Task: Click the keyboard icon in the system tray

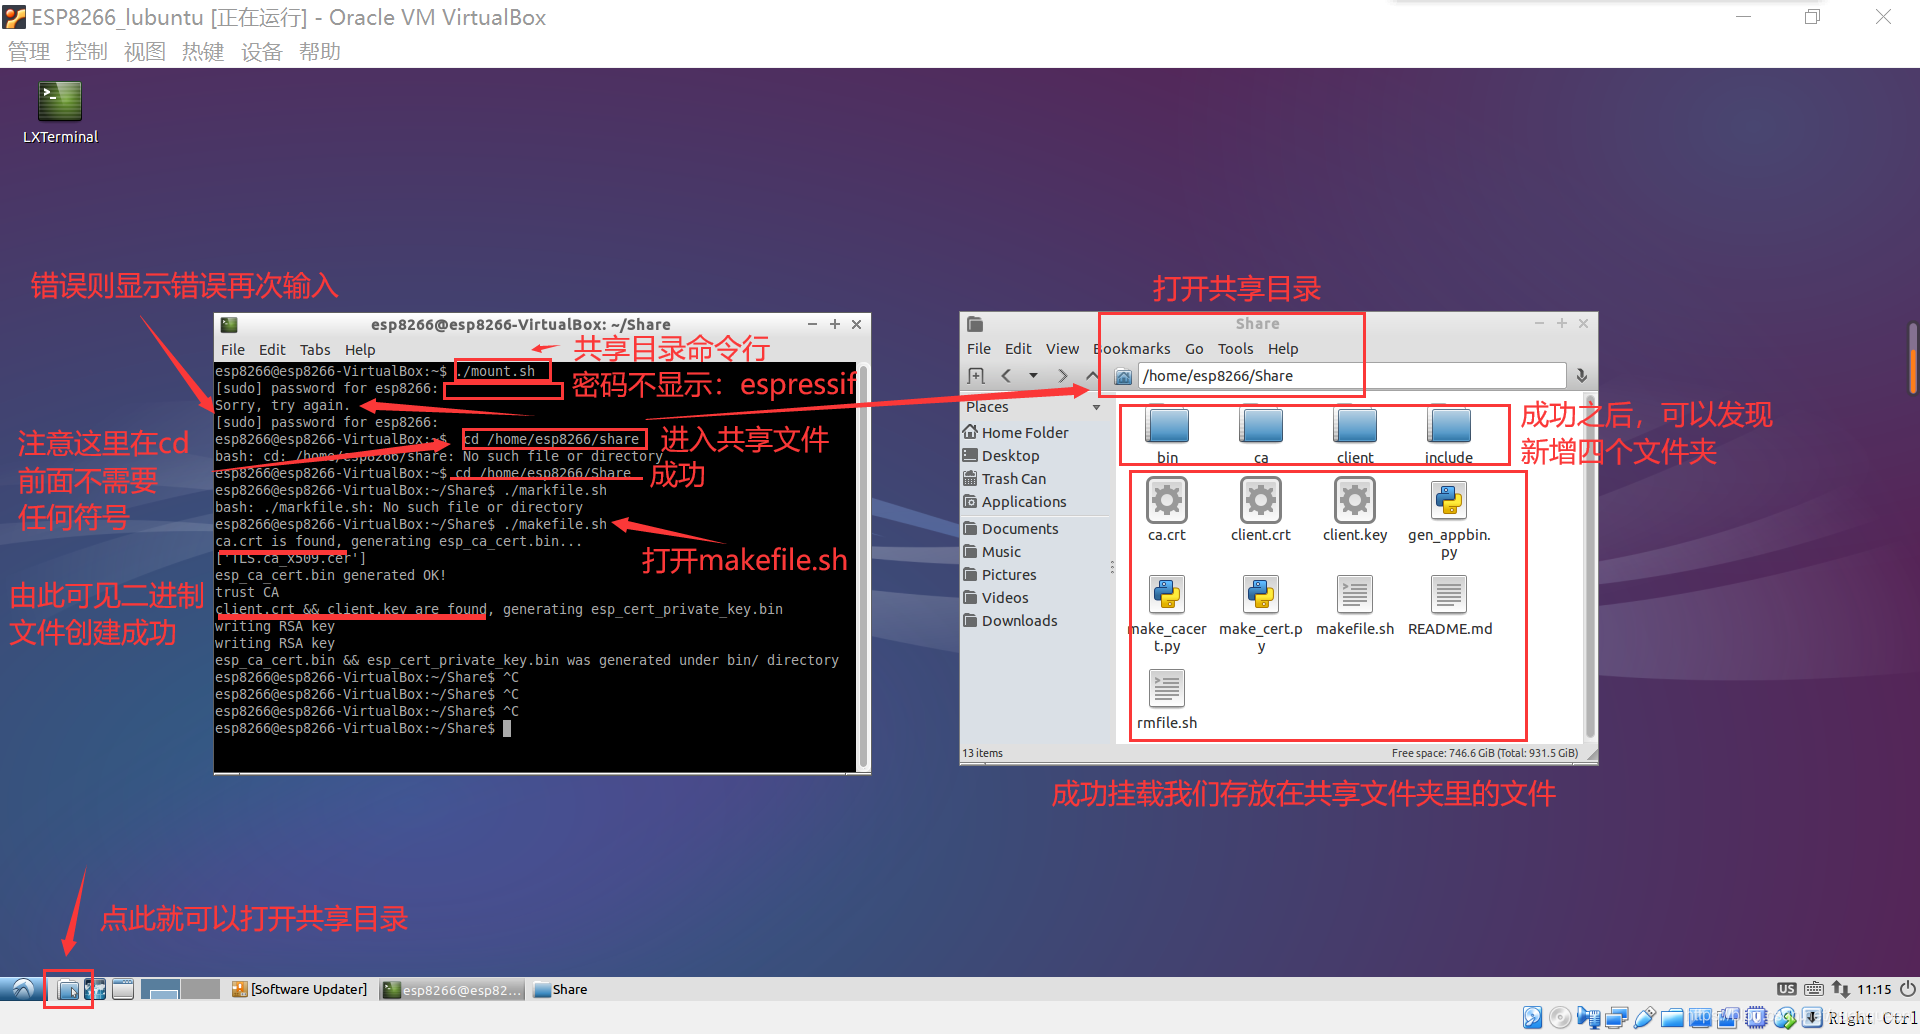Action: point(1814,989)
